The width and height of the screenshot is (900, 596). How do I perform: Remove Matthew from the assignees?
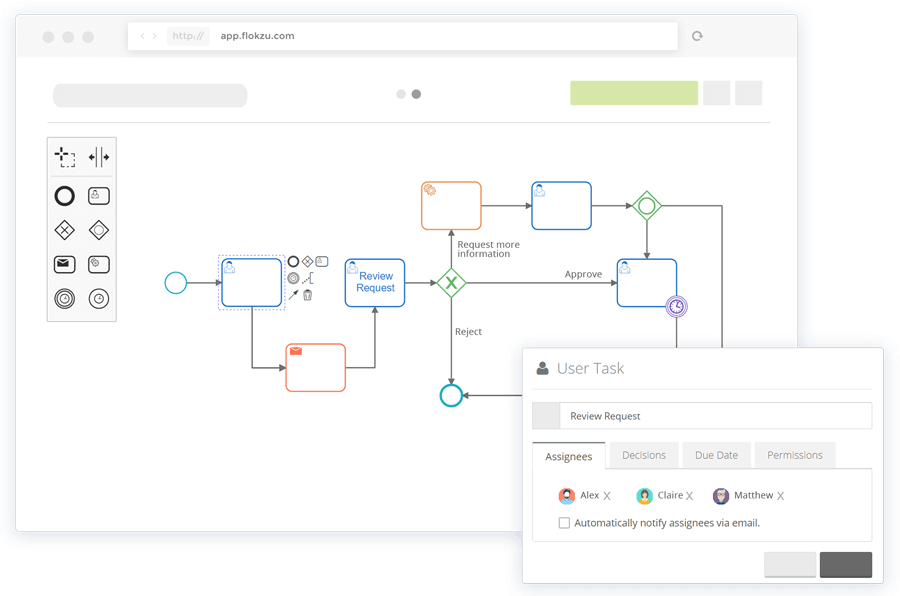(x=779, y=495)
